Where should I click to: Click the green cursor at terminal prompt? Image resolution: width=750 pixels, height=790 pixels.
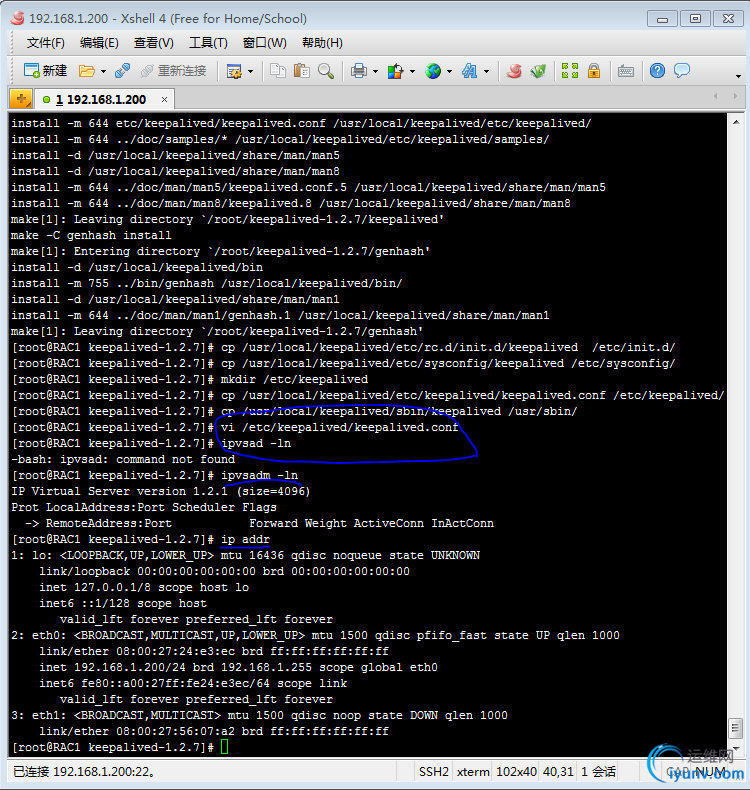[225, 747]
